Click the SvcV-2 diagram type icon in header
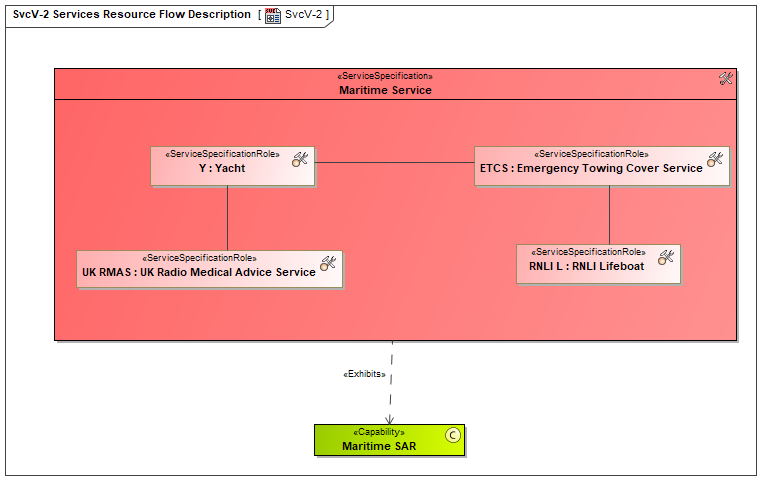761x480 pixels. click(273, 15)
